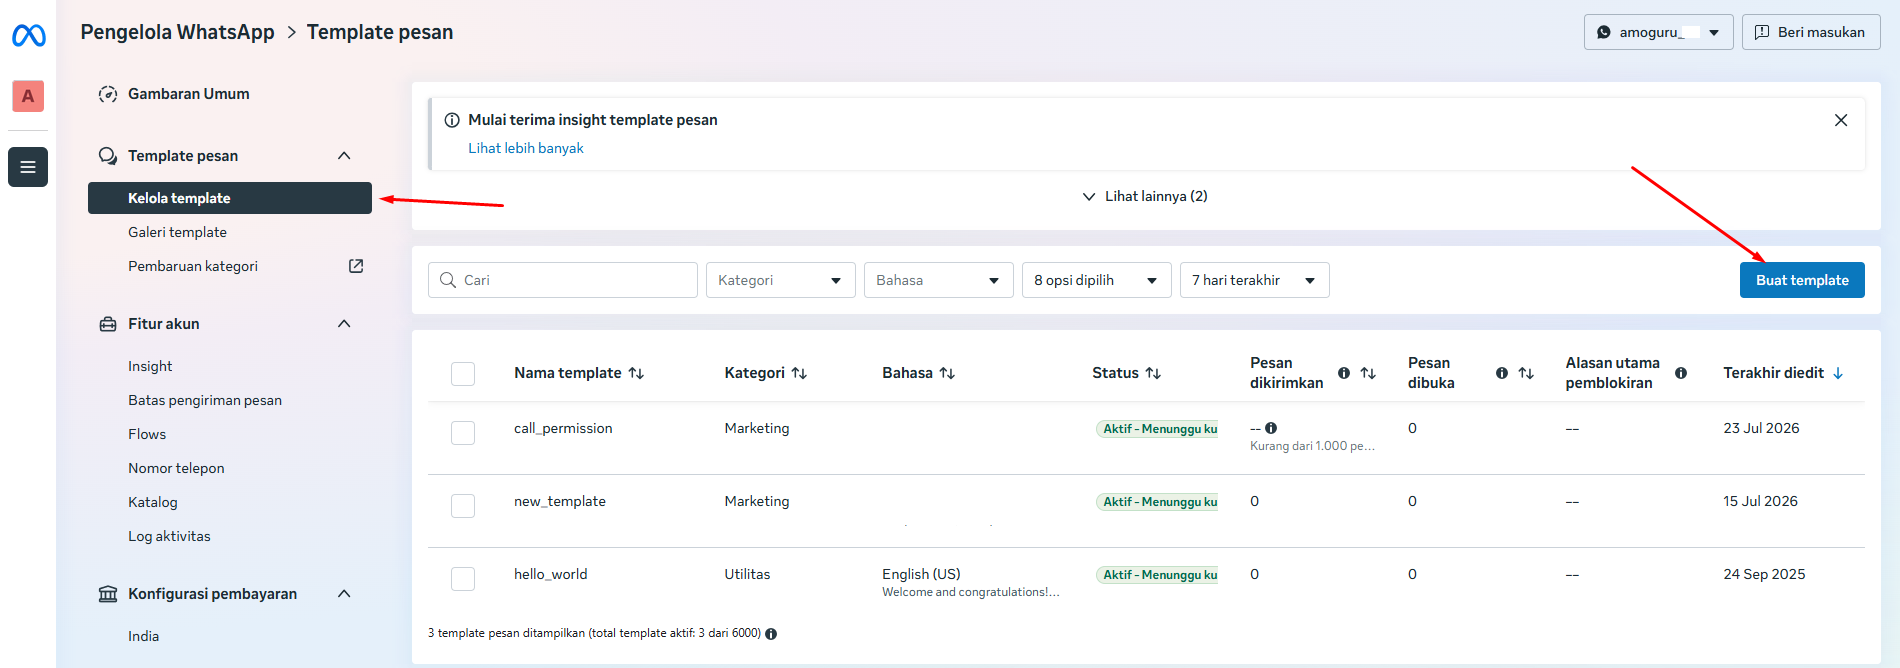Open external link icon beside Pembaruan kategori

pyautogui.click(x=356, y=266)
